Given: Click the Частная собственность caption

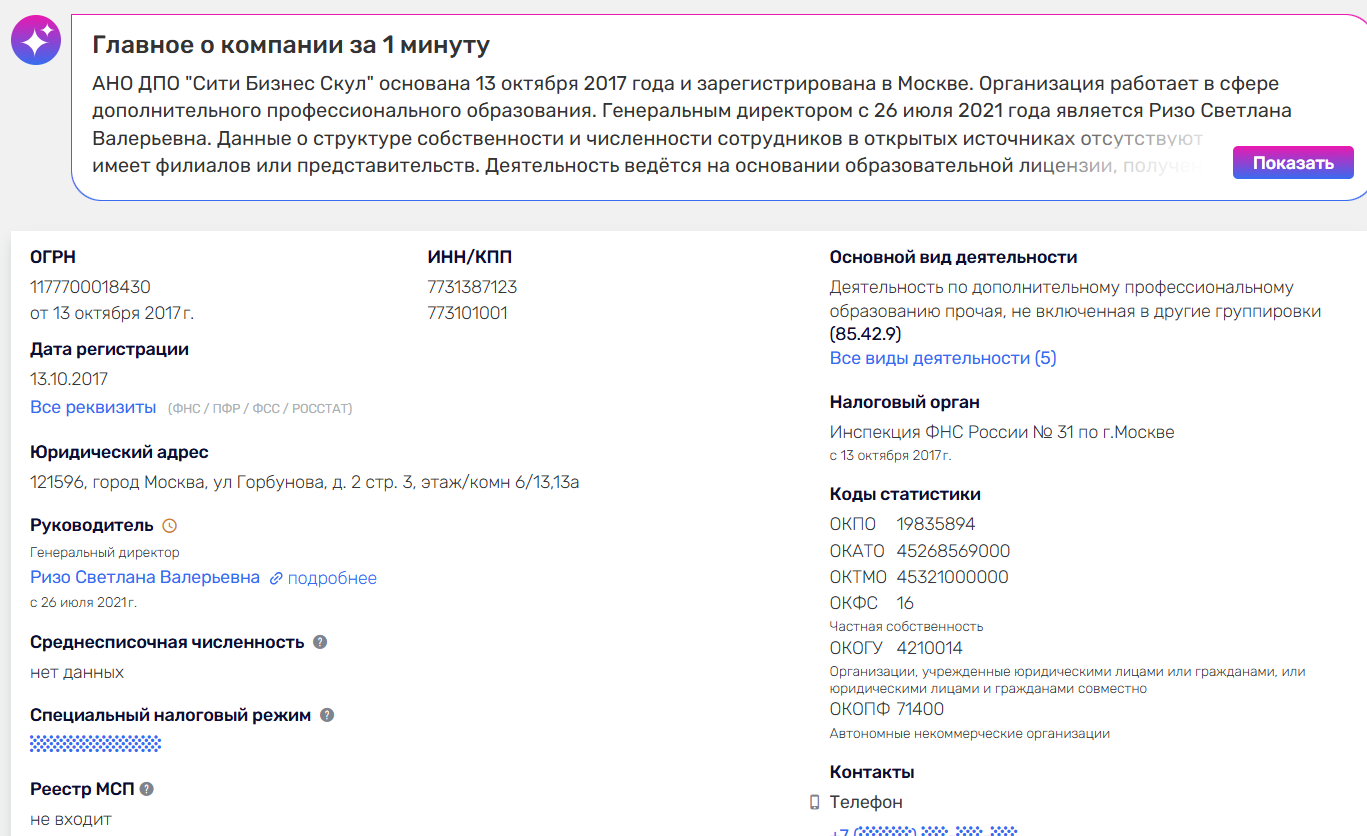Looking at the screenshot, I should click(x=906, y=626).
